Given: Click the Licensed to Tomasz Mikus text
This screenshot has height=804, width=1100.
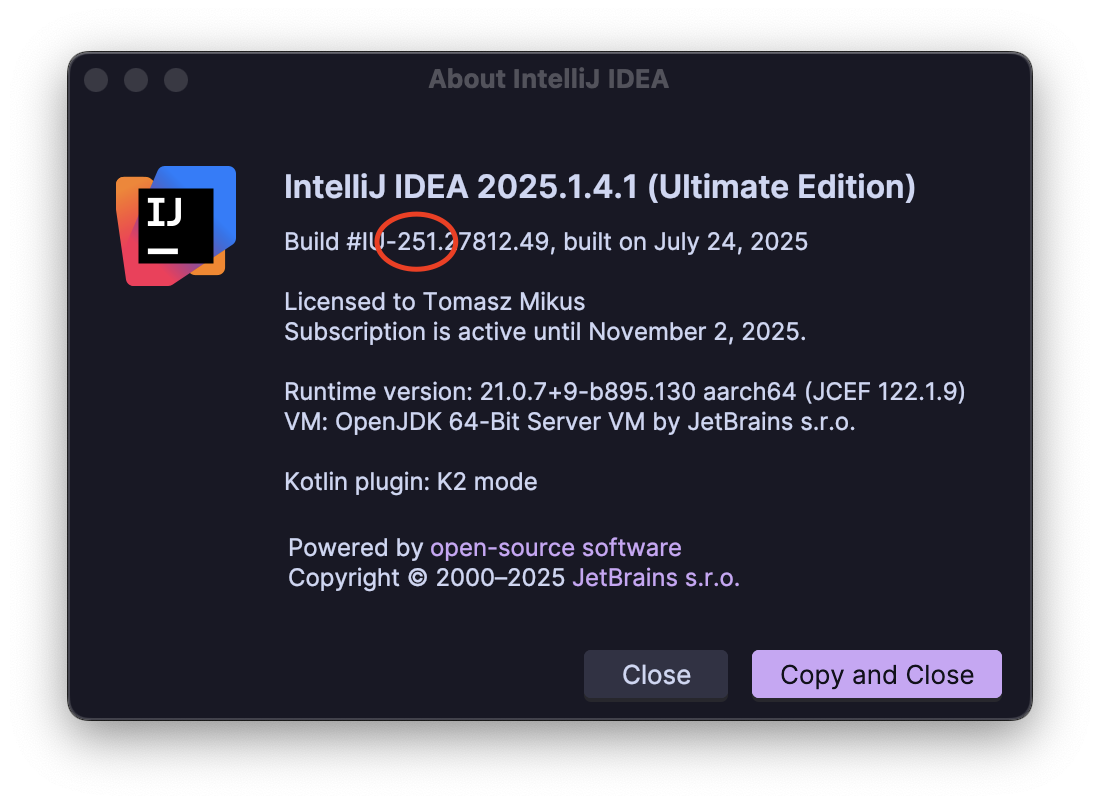Looking at the screenshot, I should [x=435, y=301].
